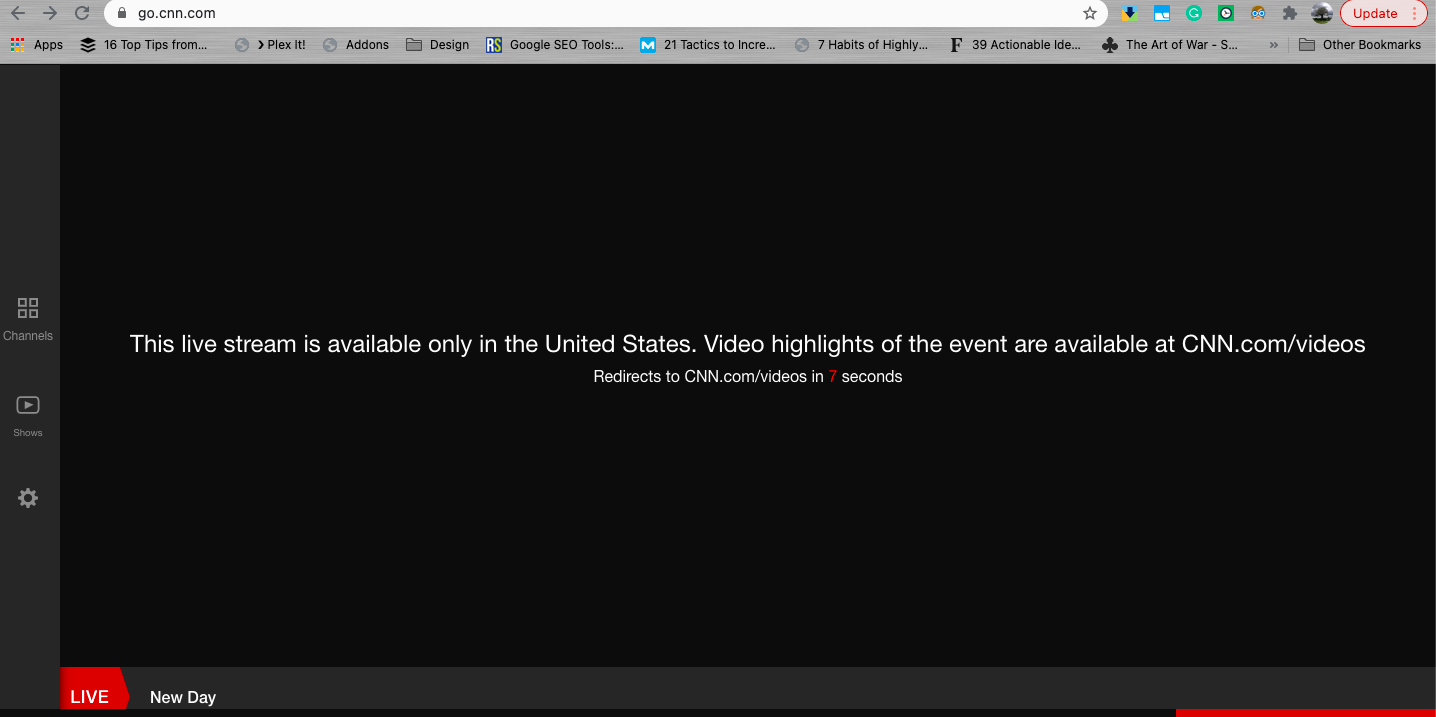This screenshot has width=1436, height=717.
Task: Open the Channels panel in sidebar
Action: click(x=28, y=318)
